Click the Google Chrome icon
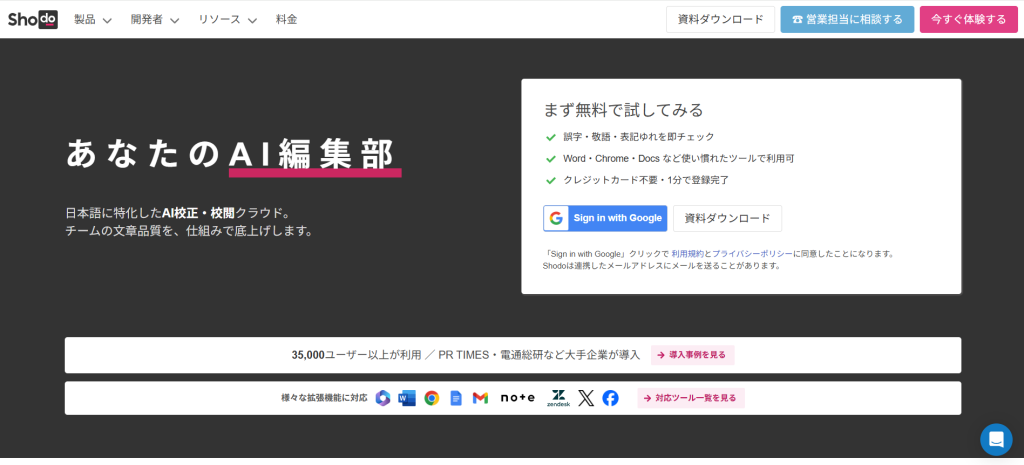Image resolution: width=1024 pixels, height=465 pixels. tap(431, 398)
